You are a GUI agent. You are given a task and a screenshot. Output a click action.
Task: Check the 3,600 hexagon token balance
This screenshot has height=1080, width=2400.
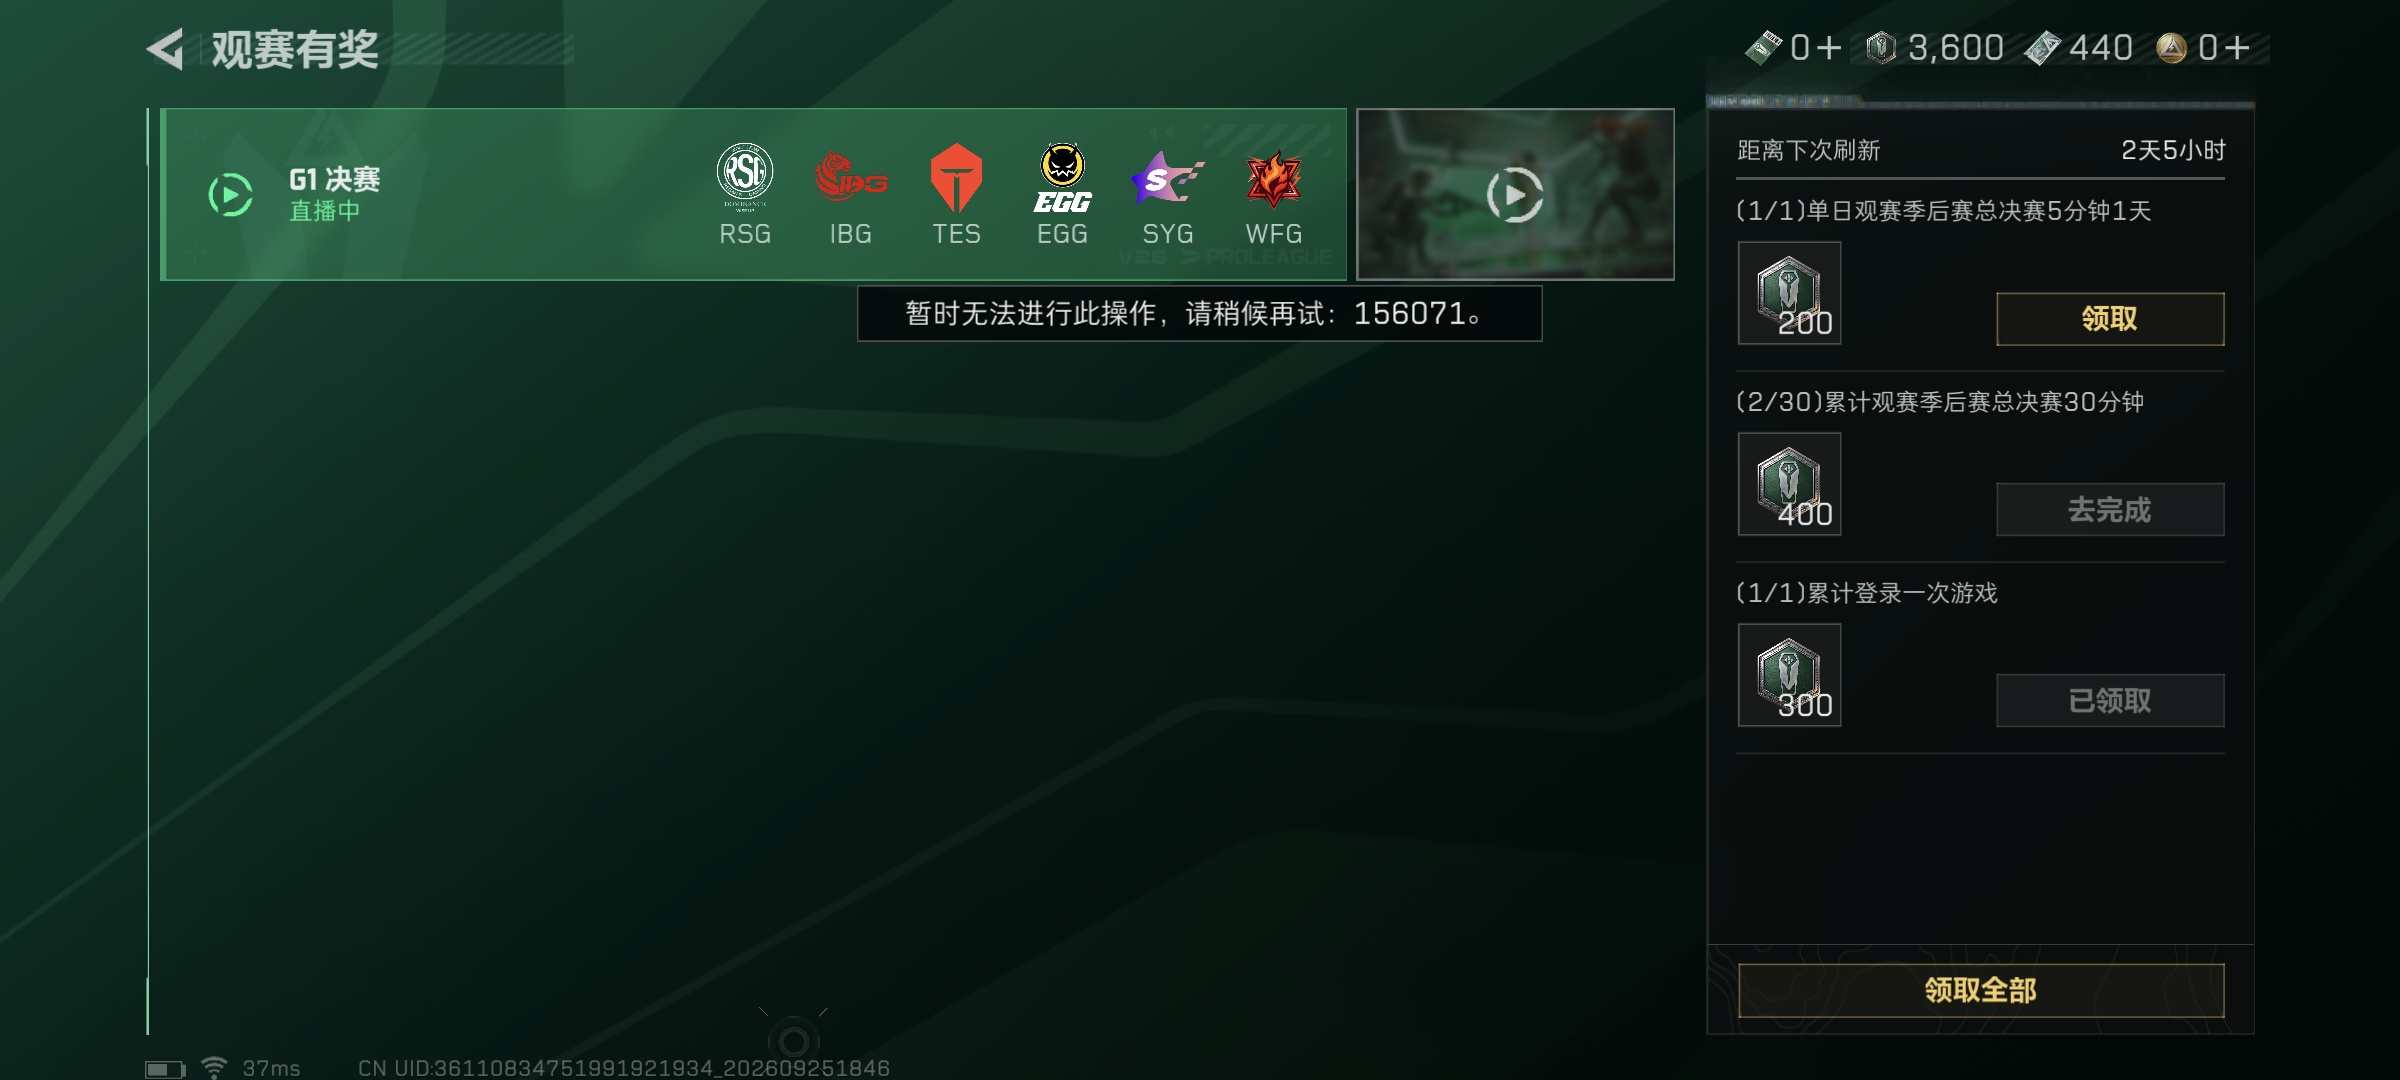click(x=1935, y=48)
